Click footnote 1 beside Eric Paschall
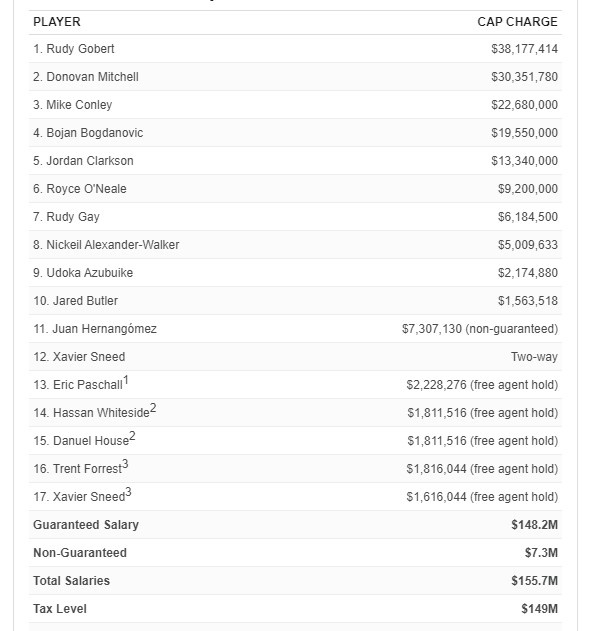The width and height of the screenshot is (592, 631). point(126,380)
